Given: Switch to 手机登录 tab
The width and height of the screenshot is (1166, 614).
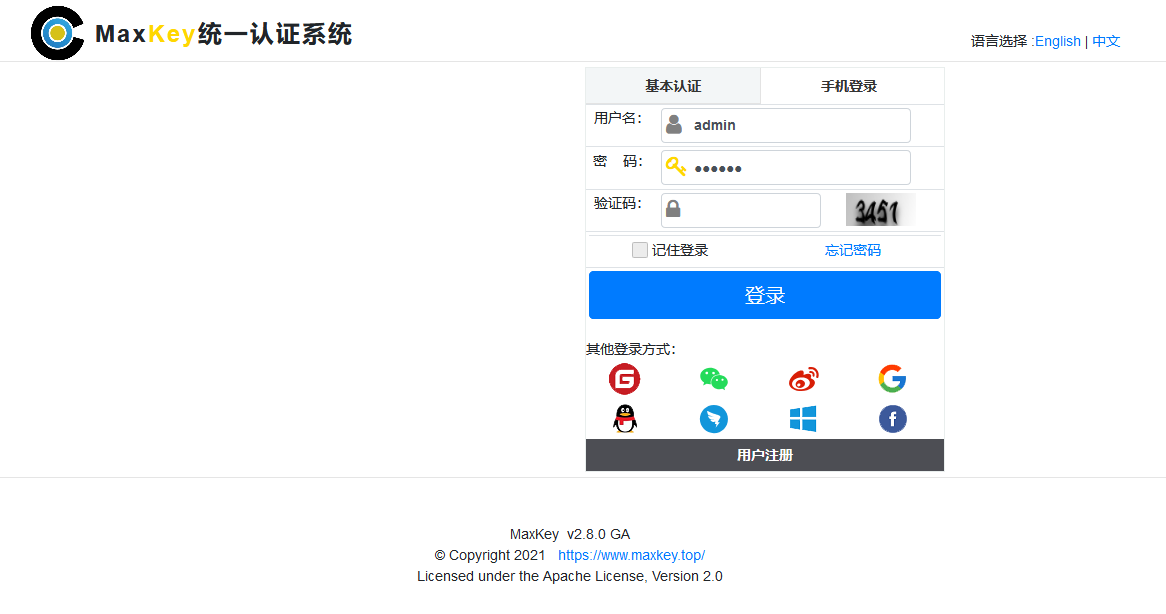Looking at the screenshot, I should pyautogui.click(x=849, y=86).
